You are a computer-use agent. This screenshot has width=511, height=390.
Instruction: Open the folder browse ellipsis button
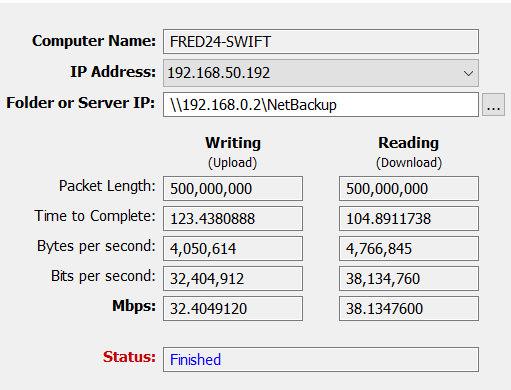[493, 105]
